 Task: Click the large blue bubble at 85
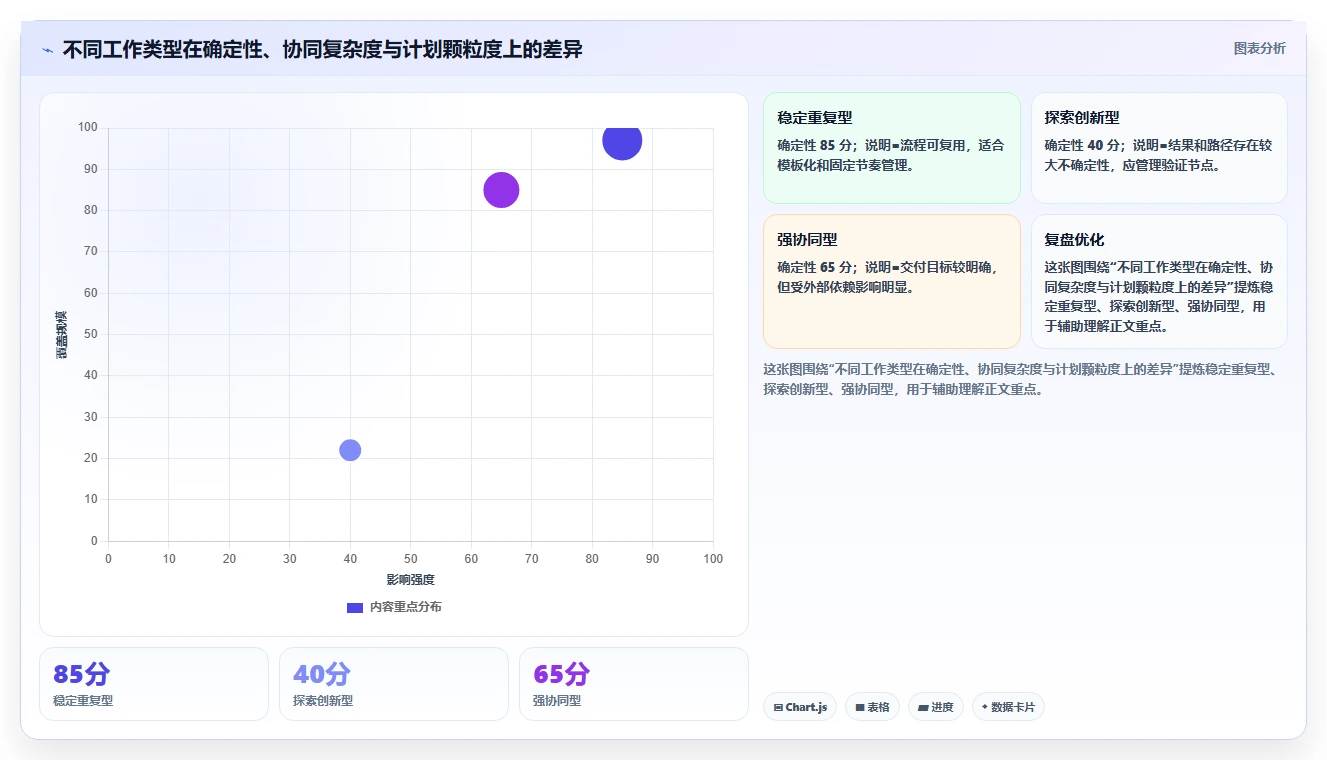coord(622,141)
